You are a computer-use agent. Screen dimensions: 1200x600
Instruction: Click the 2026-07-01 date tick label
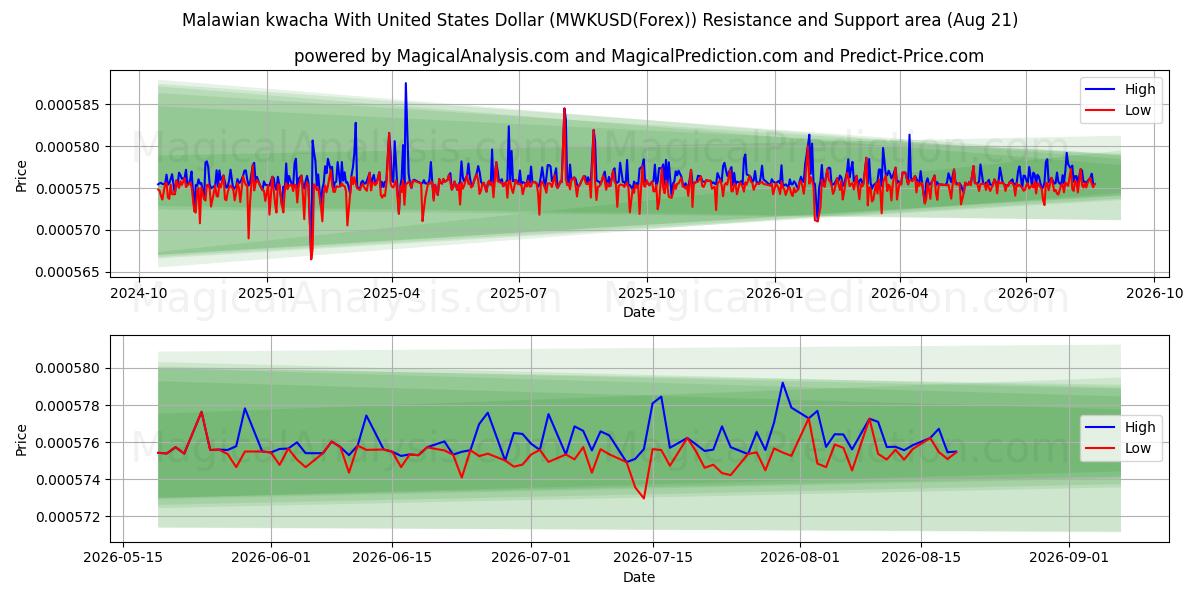tap(531, 558)
